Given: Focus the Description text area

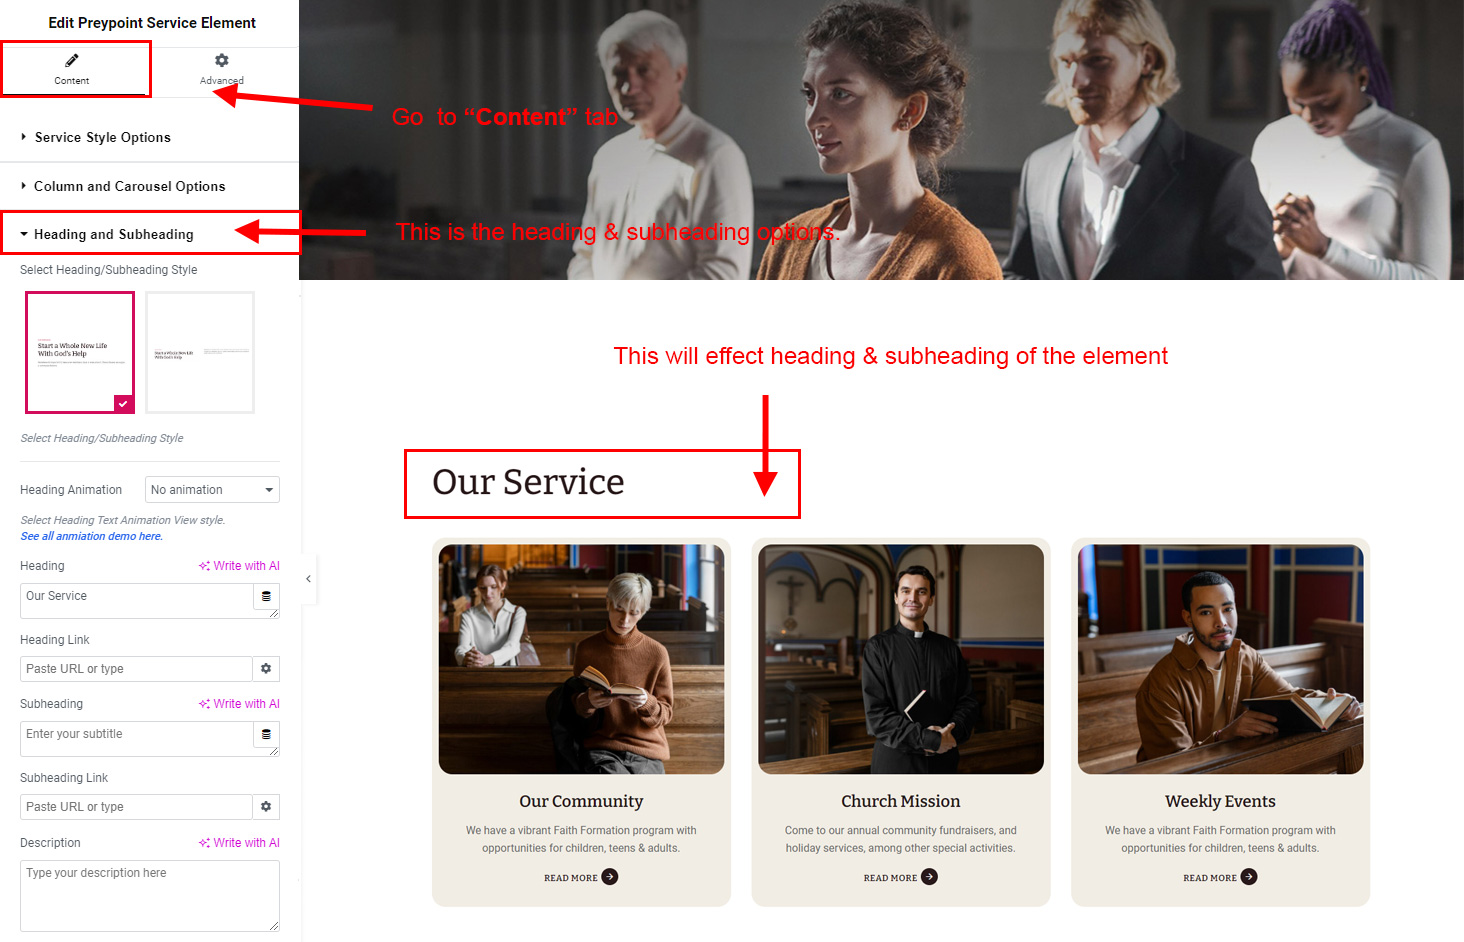Looking at the screenshot, I should tap(150, 896).
